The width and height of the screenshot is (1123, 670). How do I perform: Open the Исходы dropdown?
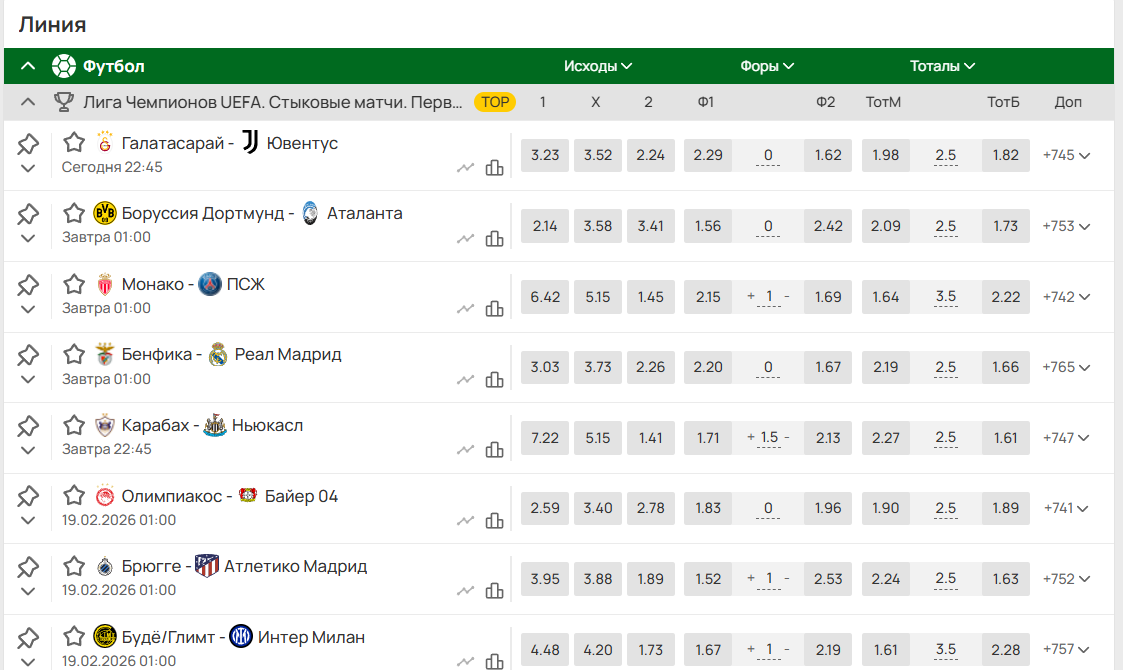pyautogui.click(x=598, y=66)
